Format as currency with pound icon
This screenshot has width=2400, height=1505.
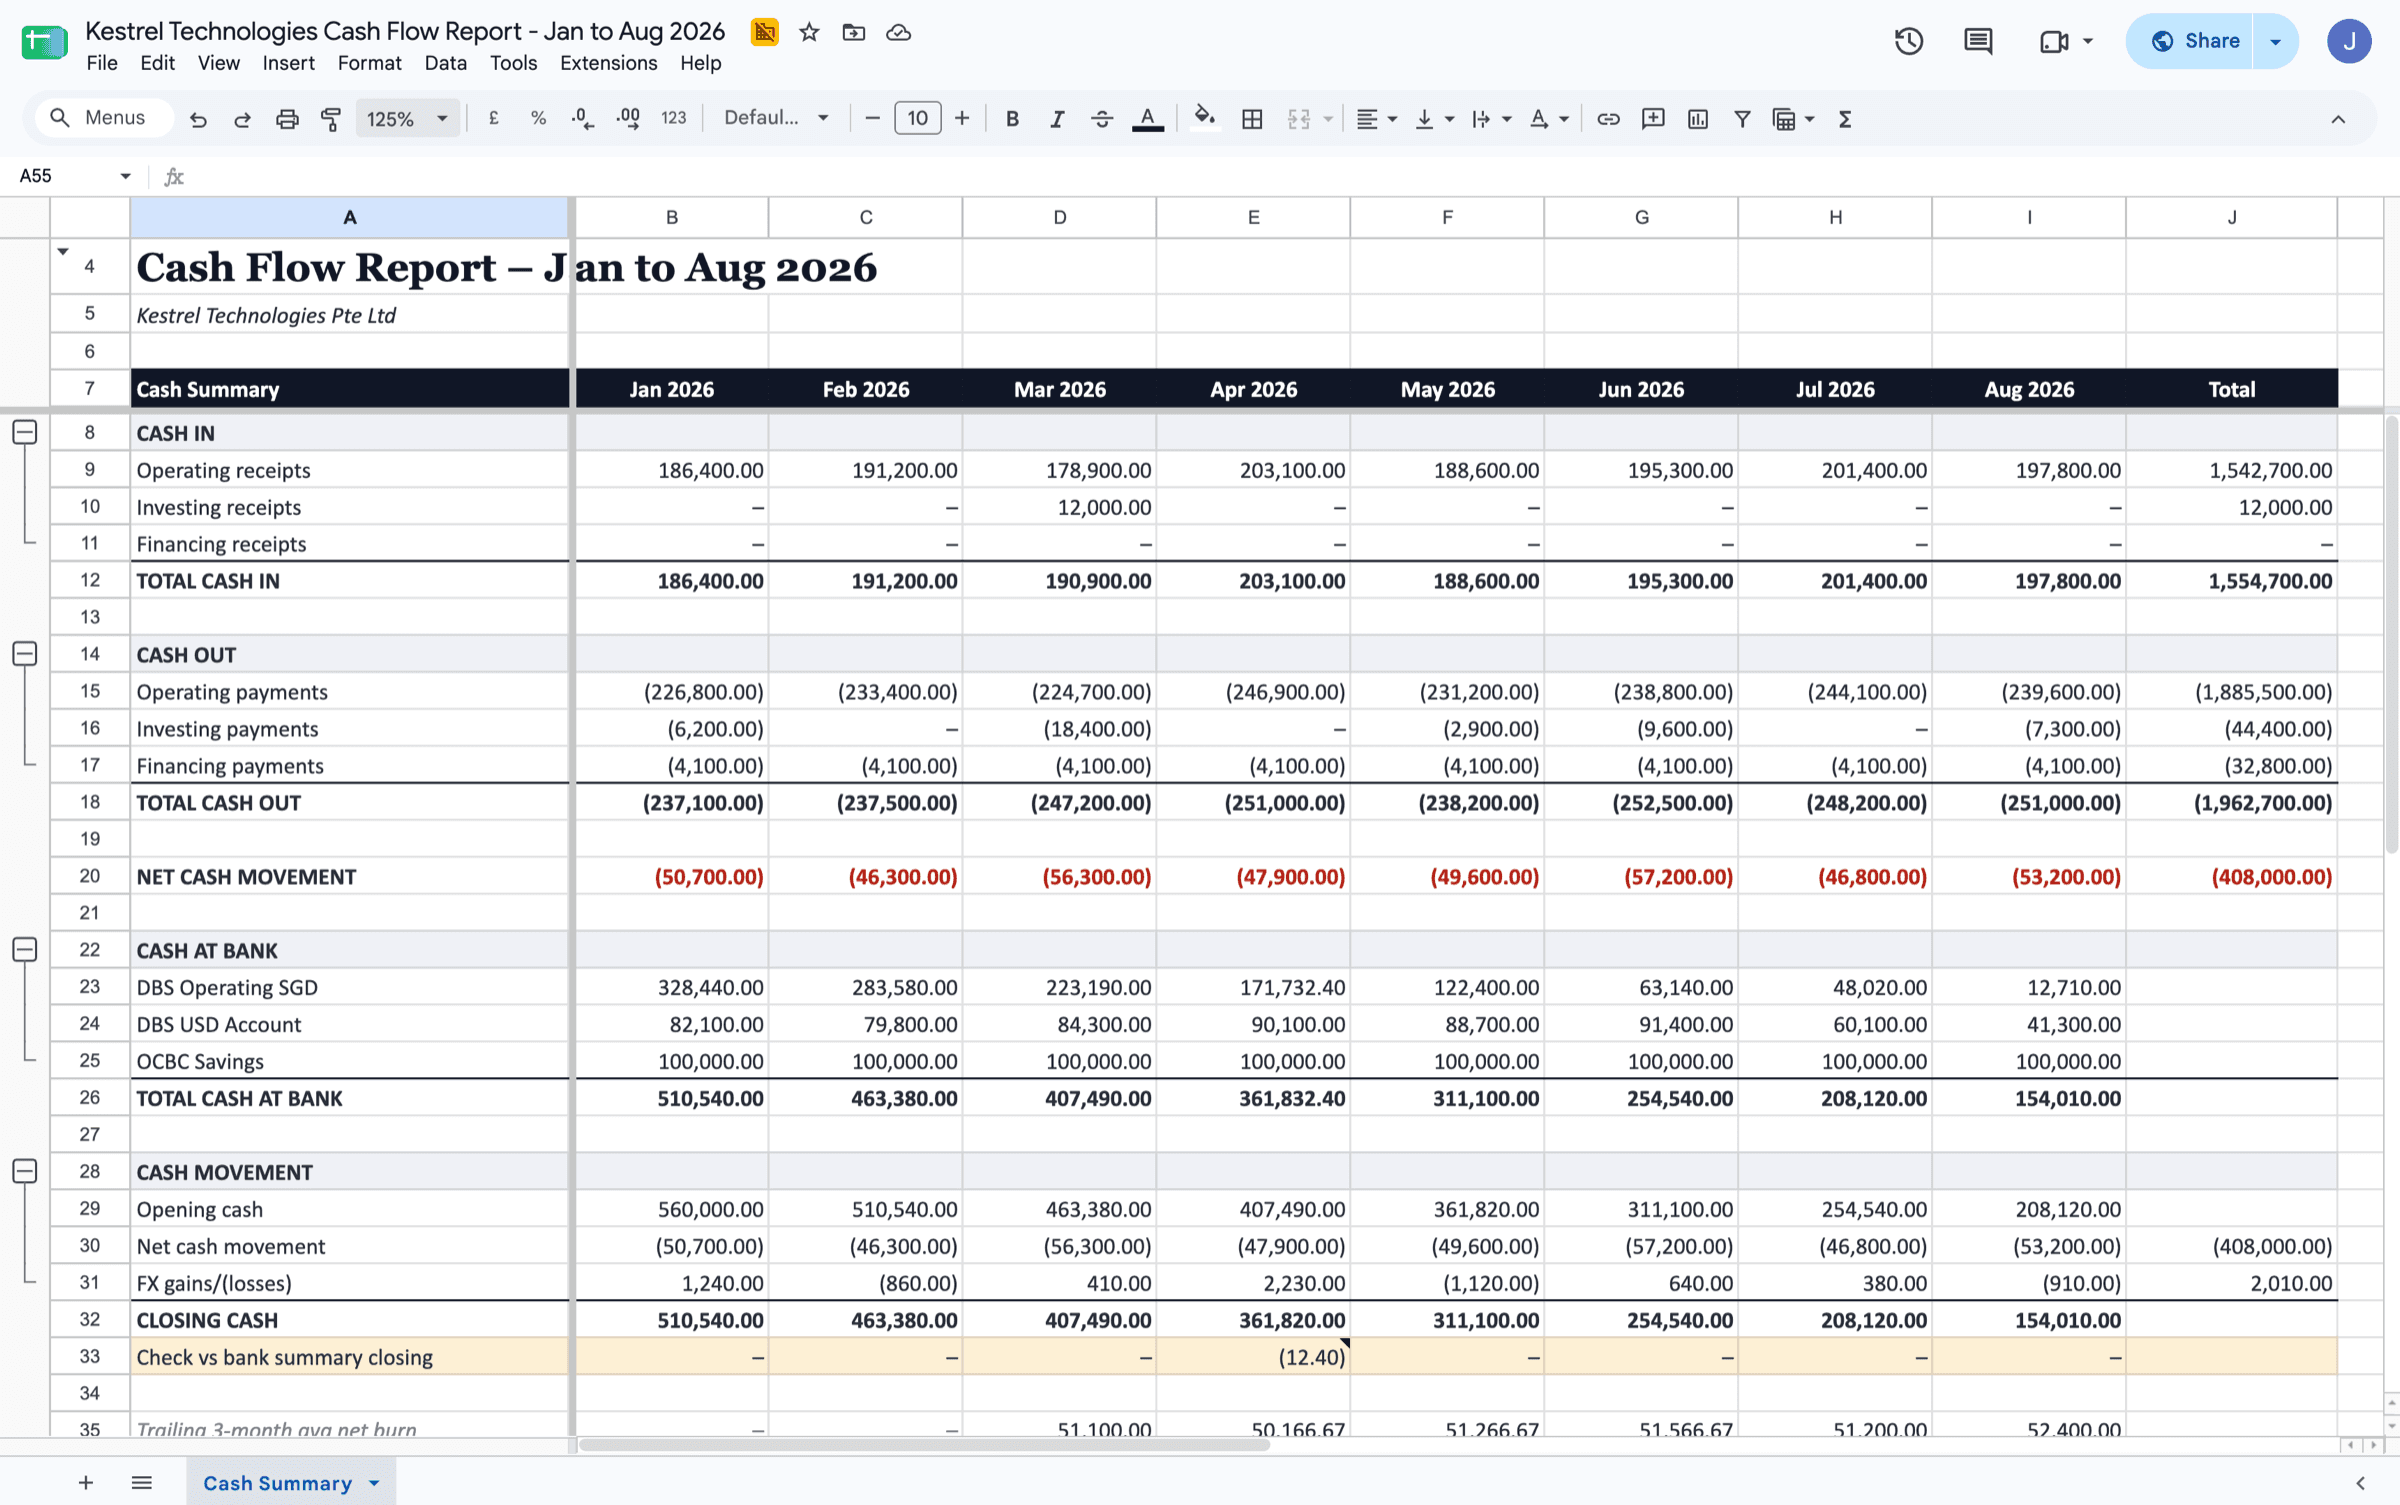click(x=494, y=119)
